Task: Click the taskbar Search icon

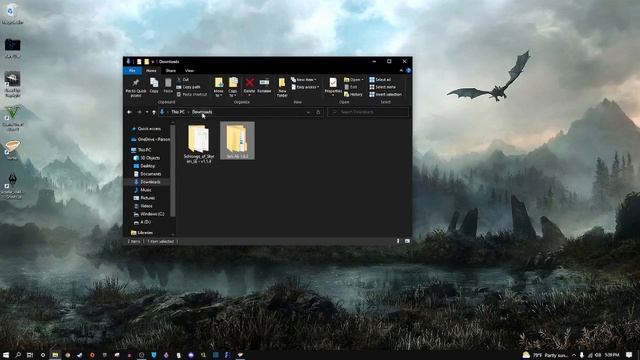Action: pyautogui.click(x=18, y=355)
